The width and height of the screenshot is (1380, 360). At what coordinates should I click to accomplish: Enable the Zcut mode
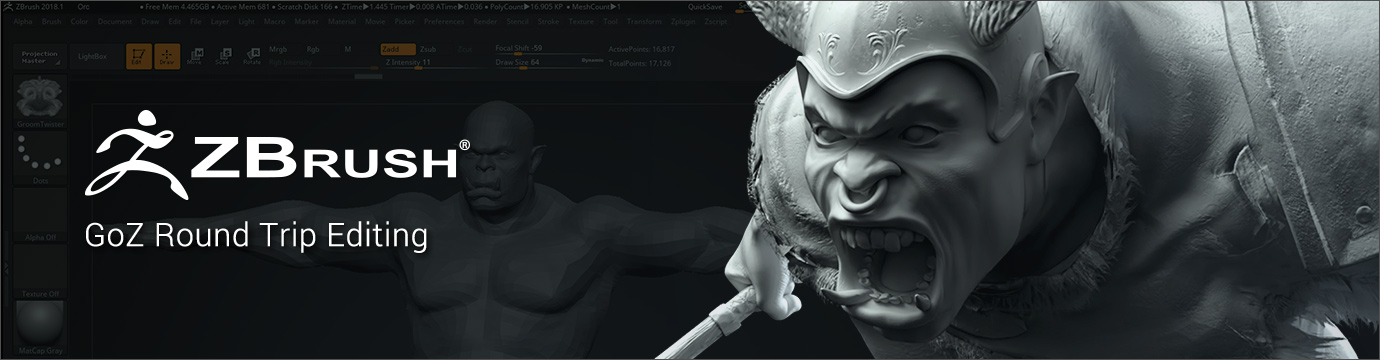coord(465,49)
